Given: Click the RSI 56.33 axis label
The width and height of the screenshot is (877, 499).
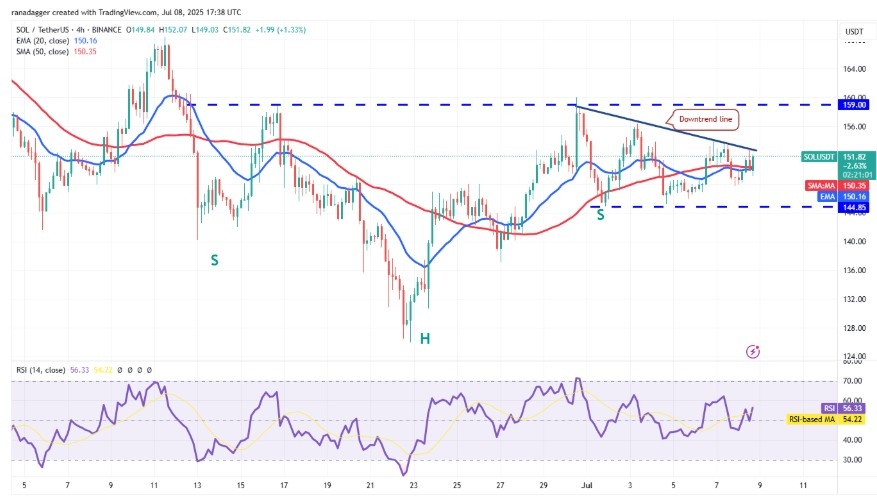Looking at the screenshot, I should pos(844,408).
